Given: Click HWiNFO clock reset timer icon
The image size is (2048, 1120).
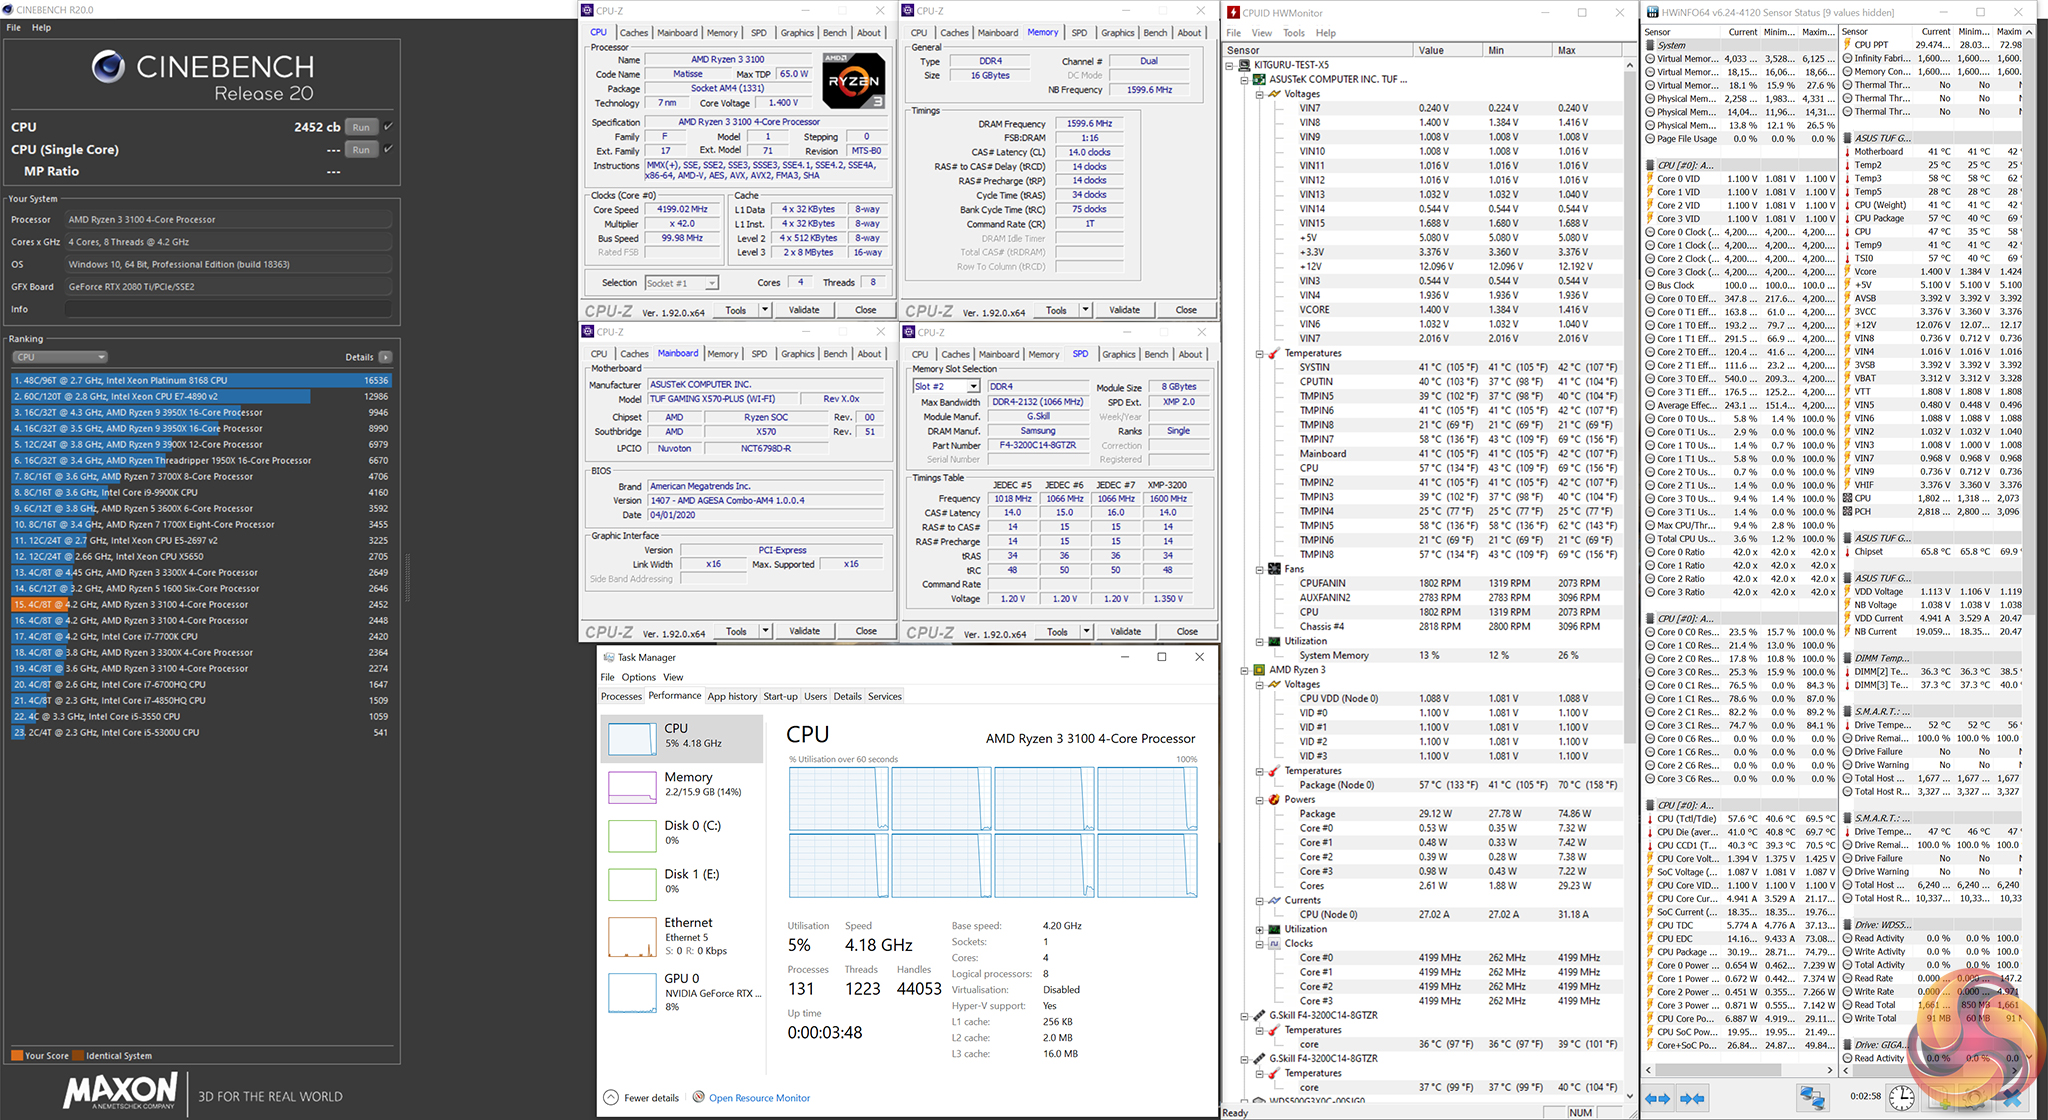Looking at the screenshot, I should tap(1901, 1097).
